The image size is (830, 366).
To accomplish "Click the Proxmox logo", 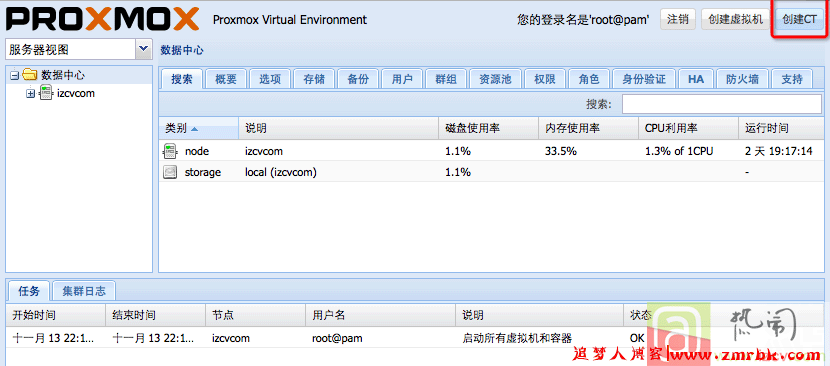I will [103, 20].
